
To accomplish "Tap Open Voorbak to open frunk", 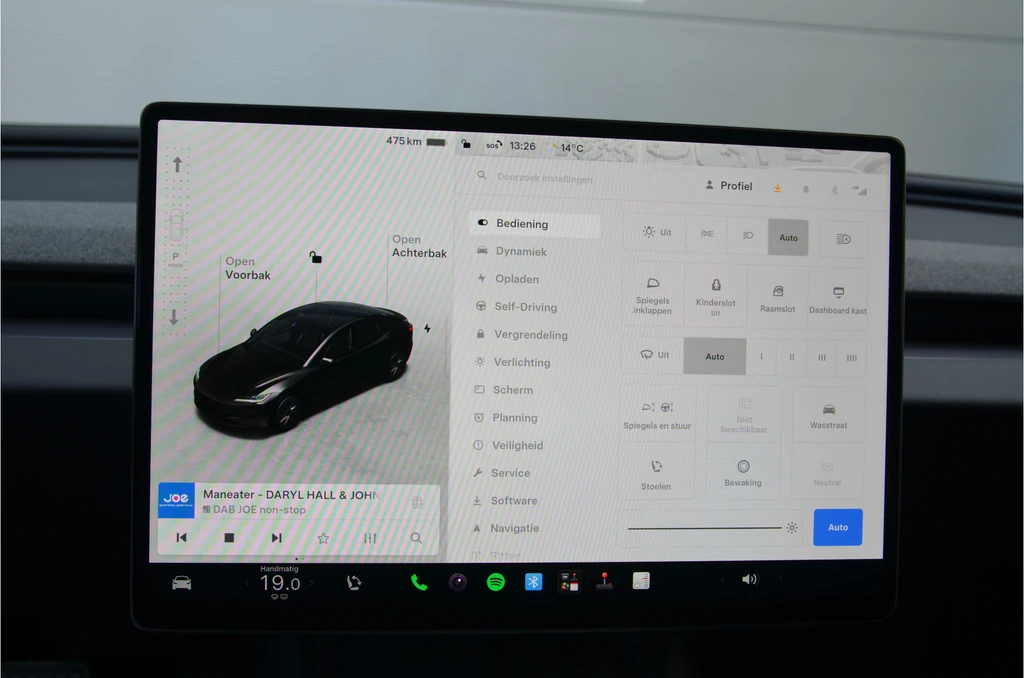I will click(248, 268).
